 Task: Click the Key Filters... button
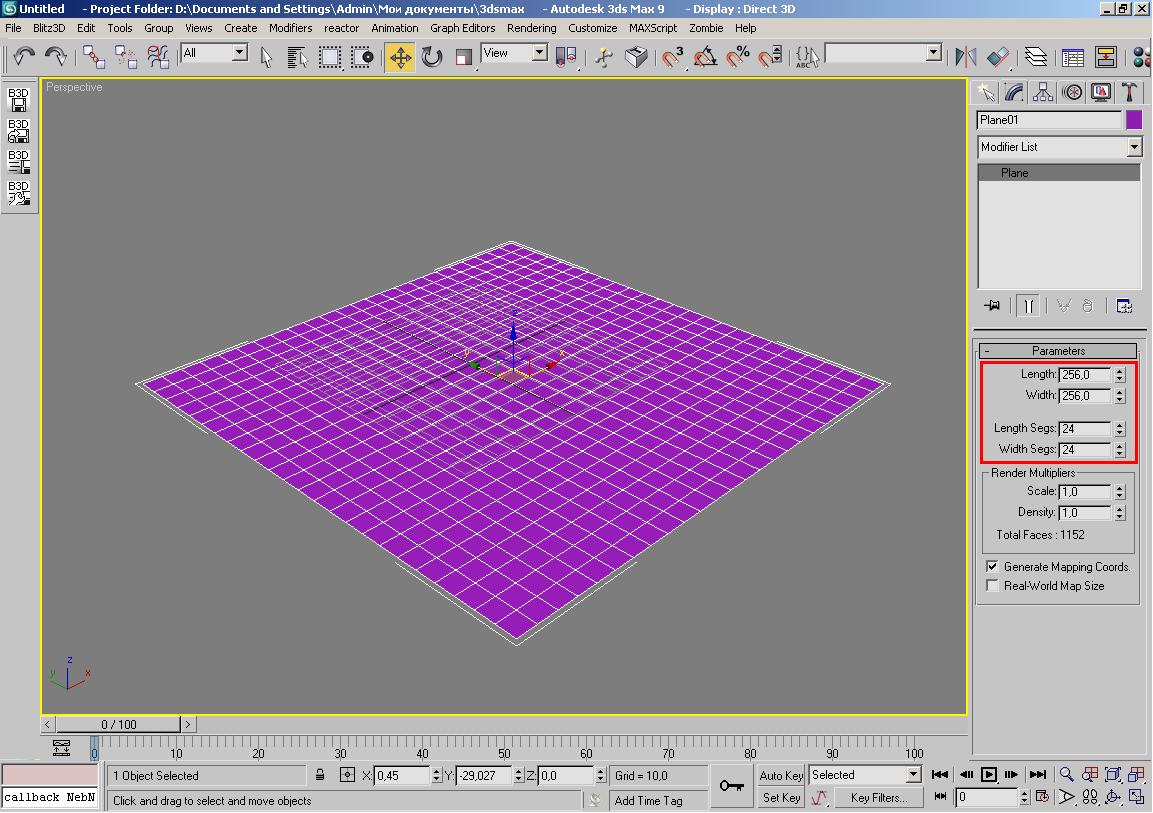[x=878, y=798]
